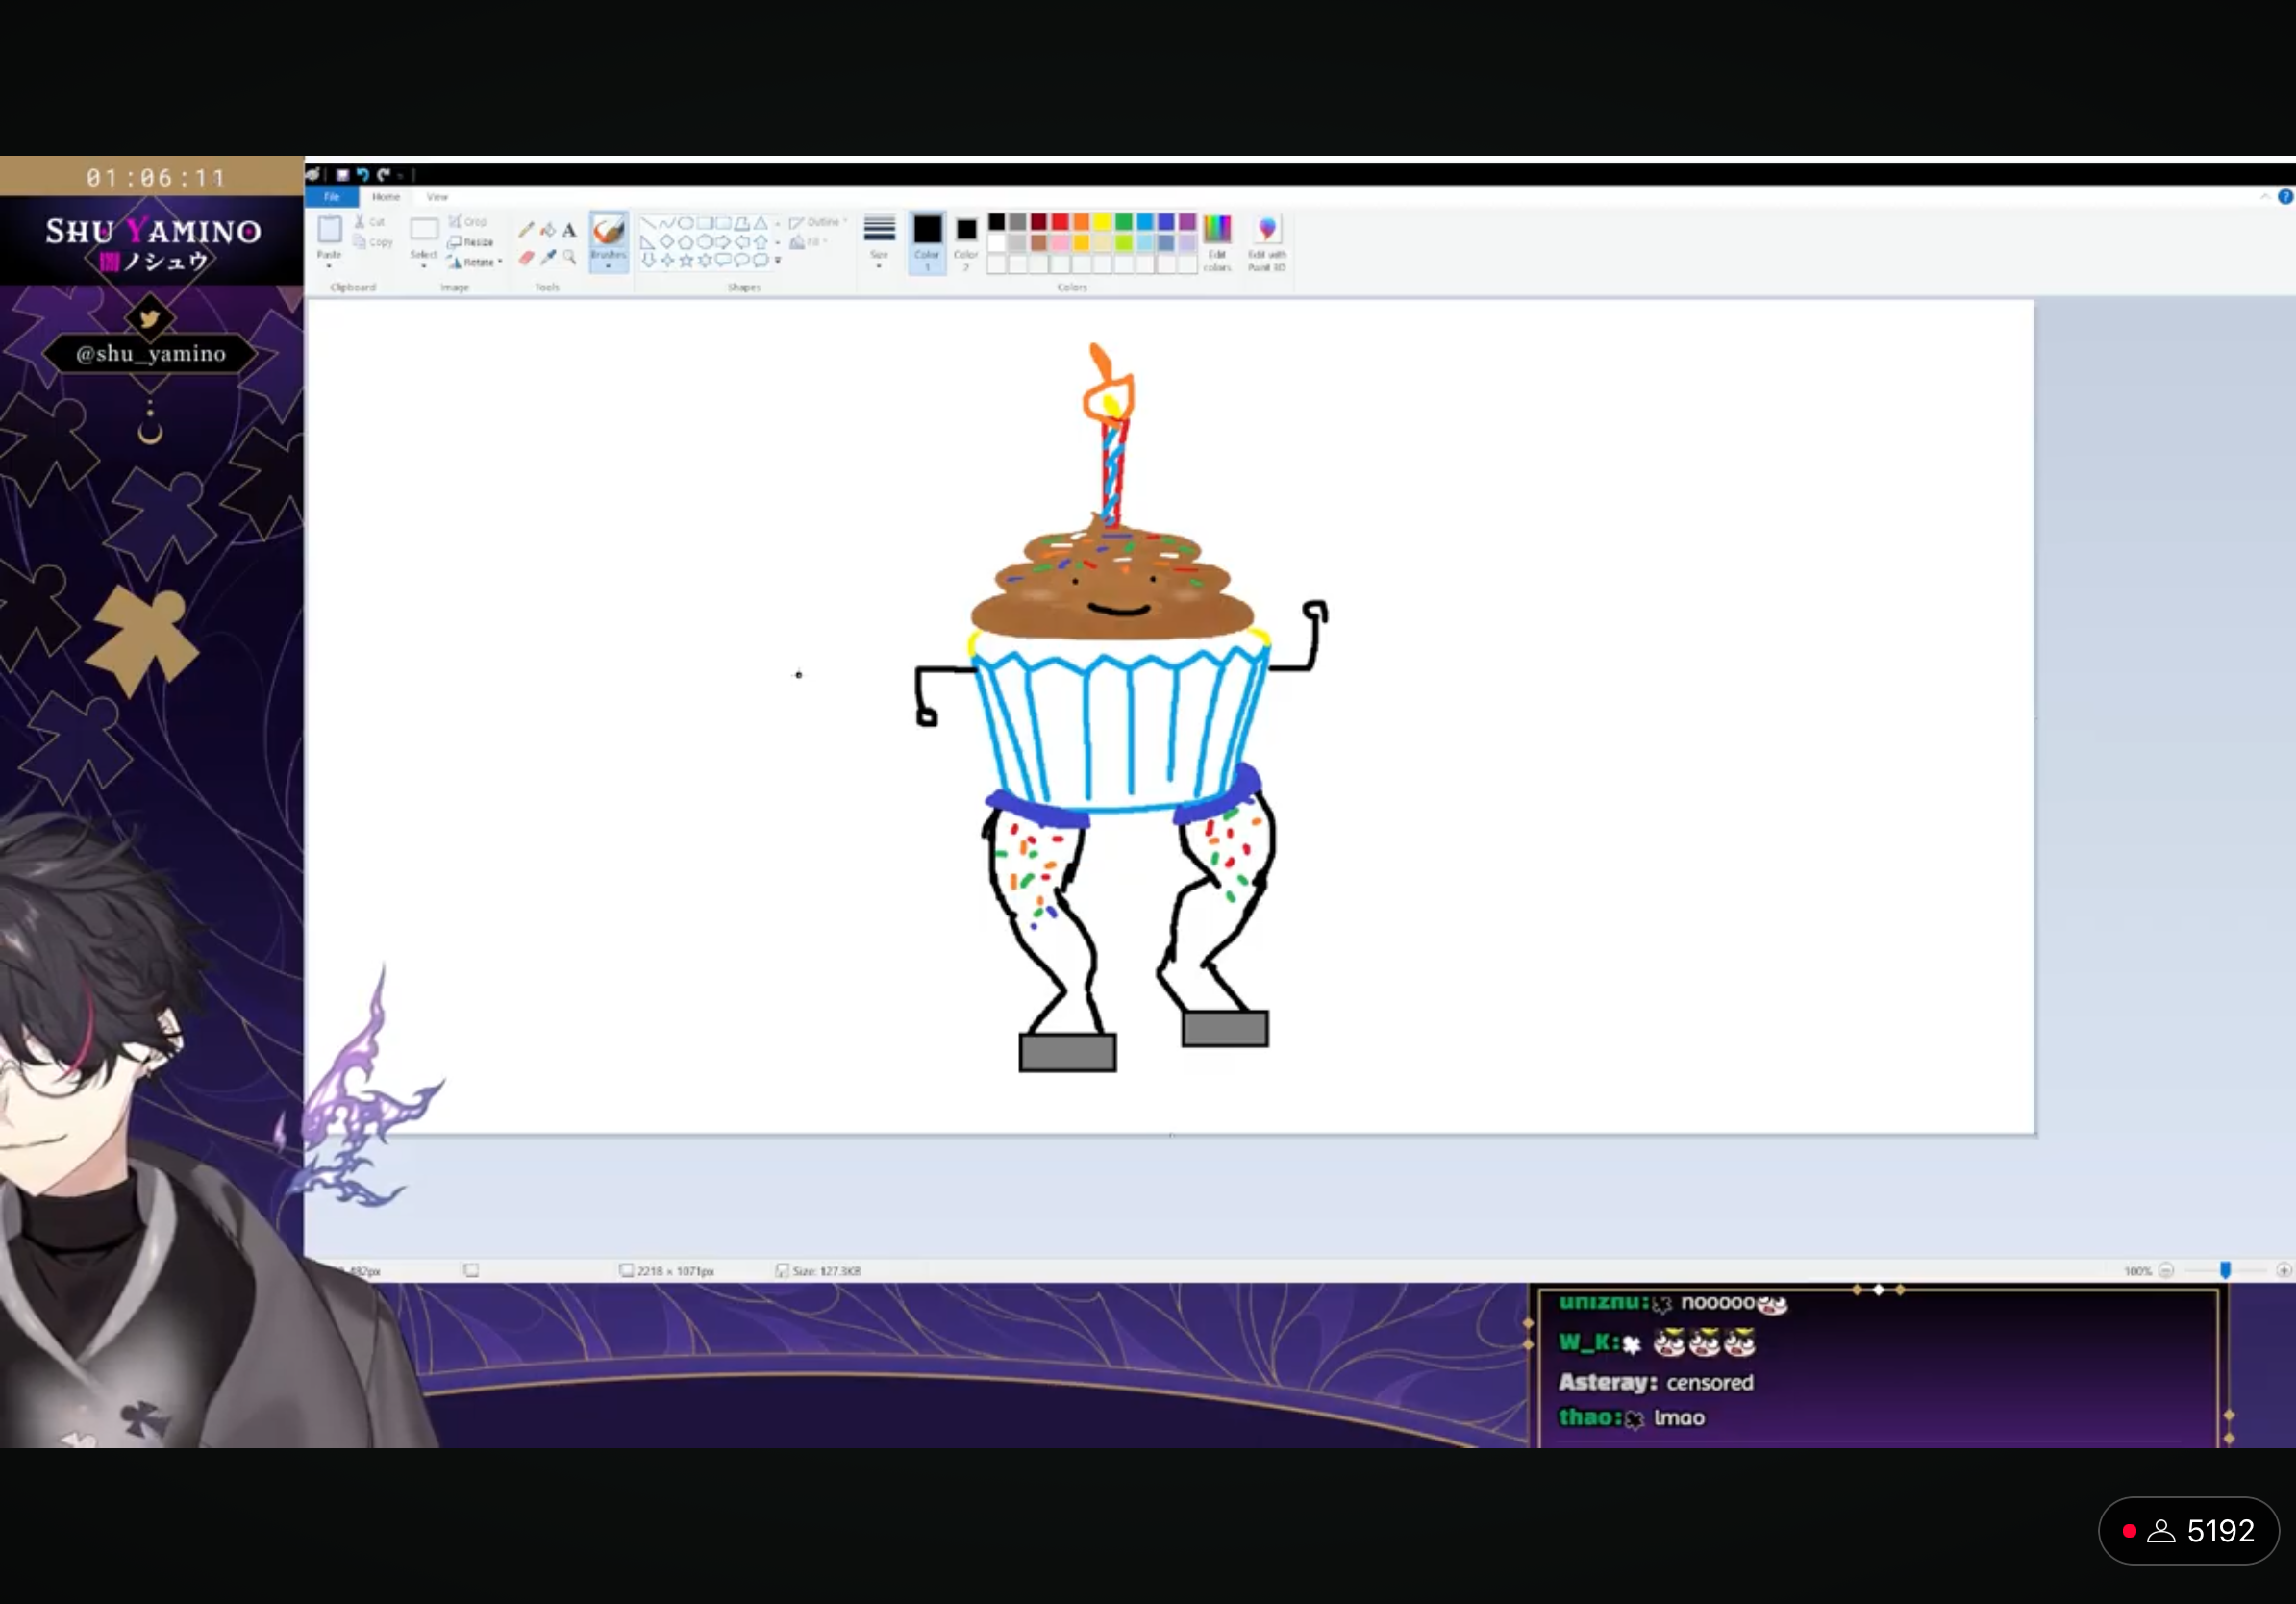
Task: Activate the Color 1 selector
Action: coord(927,240)
